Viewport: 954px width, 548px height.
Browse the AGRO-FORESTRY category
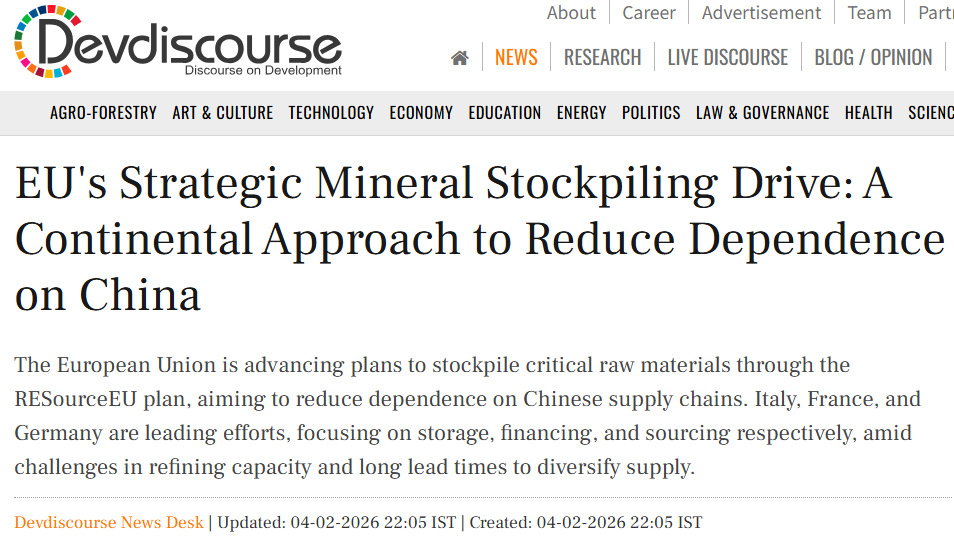(103, 113)
